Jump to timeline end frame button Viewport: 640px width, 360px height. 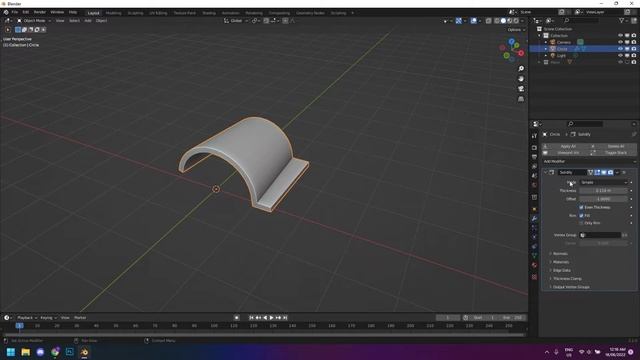(x=285, y=318)
